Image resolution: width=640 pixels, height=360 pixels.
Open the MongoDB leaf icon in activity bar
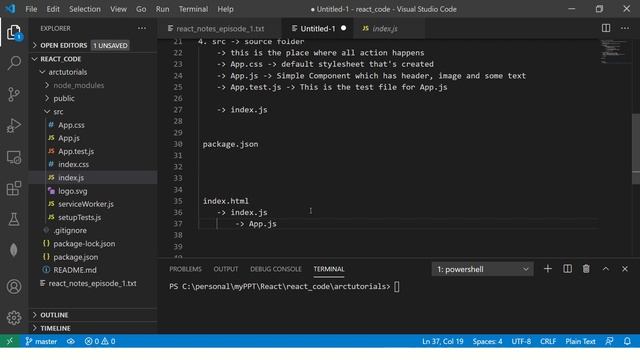[14, 250]
